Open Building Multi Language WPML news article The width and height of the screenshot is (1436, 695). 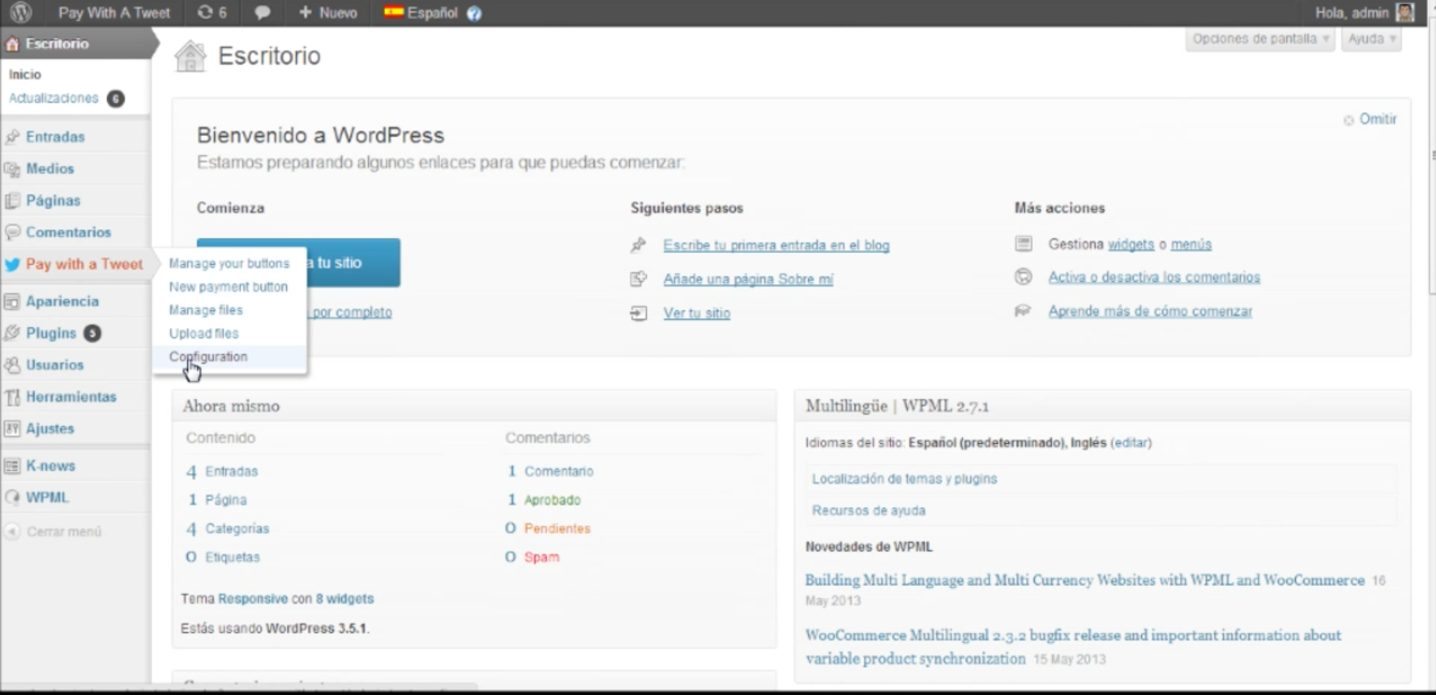point(1085,580)
